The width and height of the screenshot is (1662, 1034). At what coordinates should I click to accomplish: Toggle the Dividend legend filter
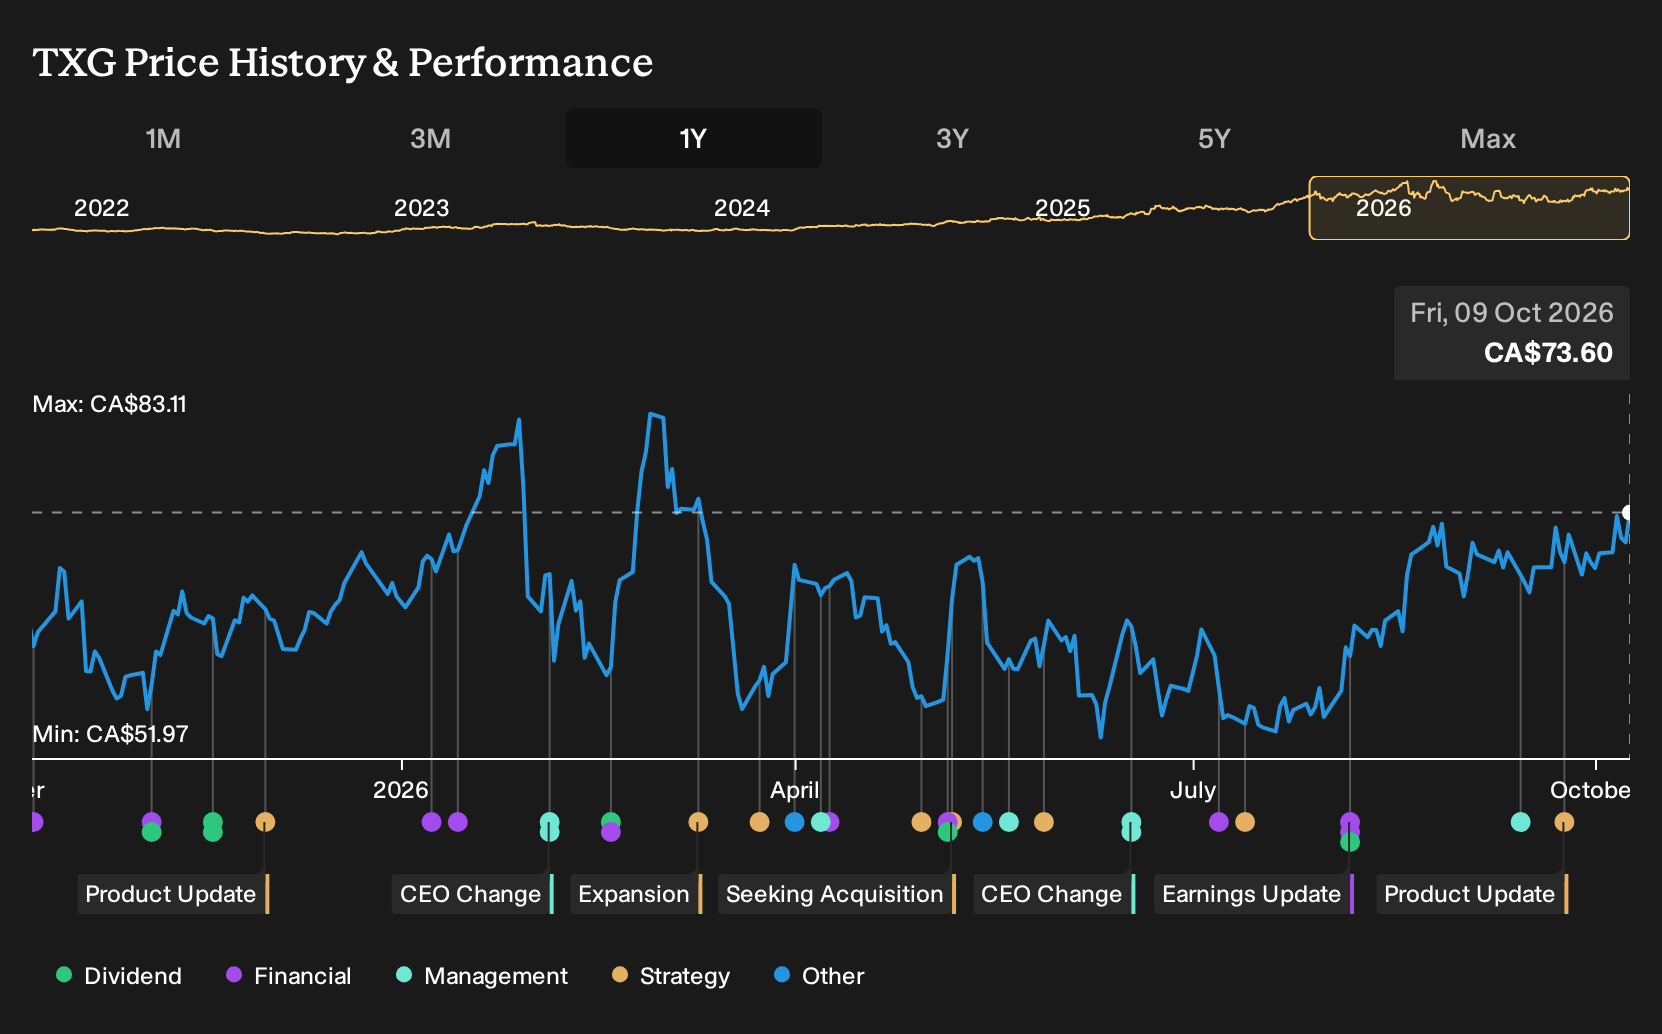(x=119, y=976)
